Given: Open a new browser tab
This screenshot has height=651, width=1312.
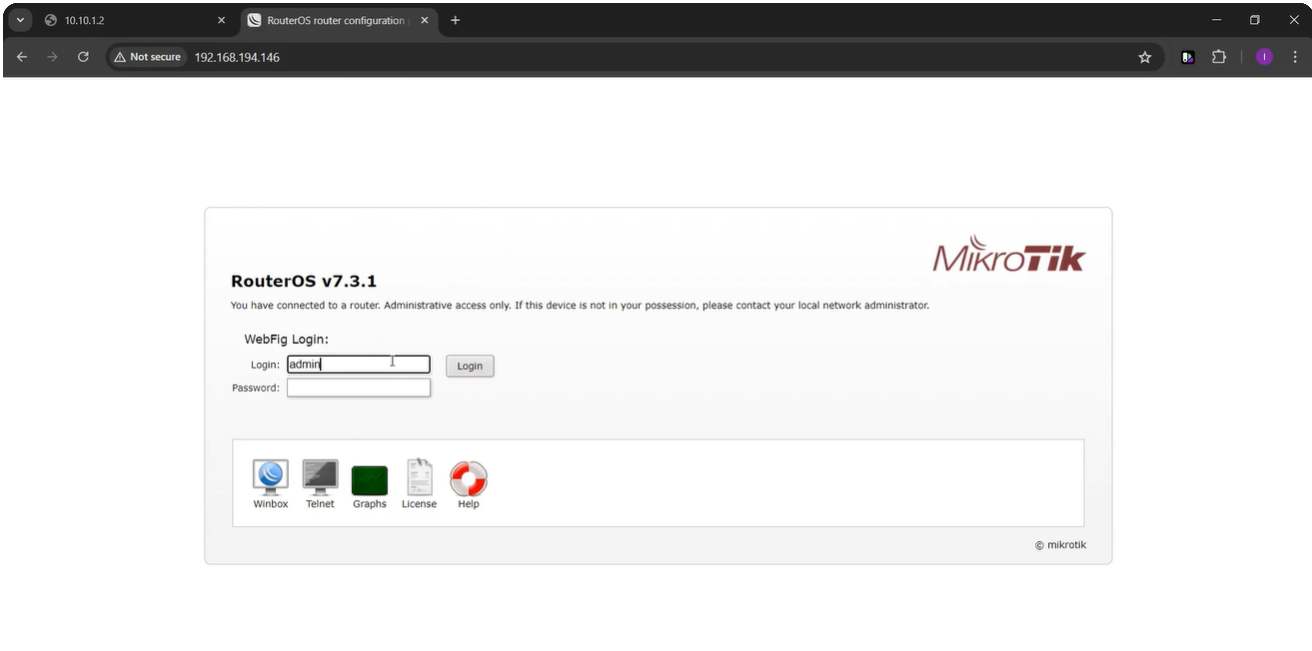Looking at the screenshot, I should click(455, 20).
